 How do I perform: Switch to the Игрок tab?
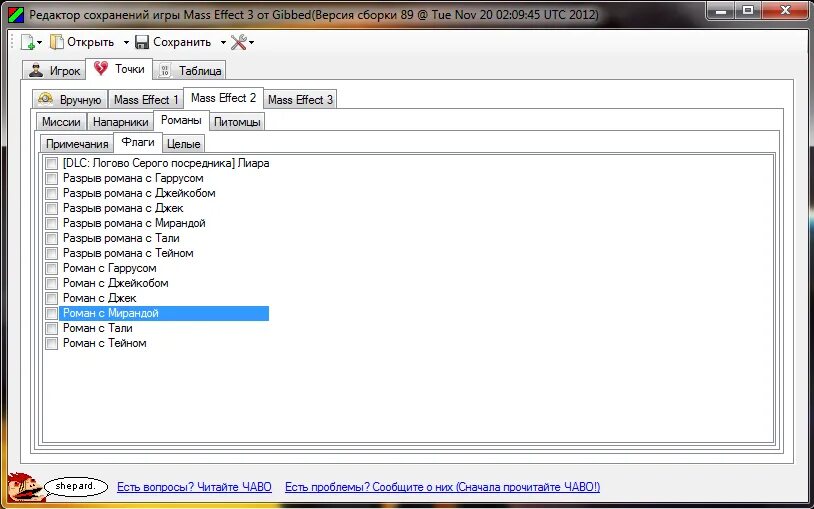click(x=55, y=71)
